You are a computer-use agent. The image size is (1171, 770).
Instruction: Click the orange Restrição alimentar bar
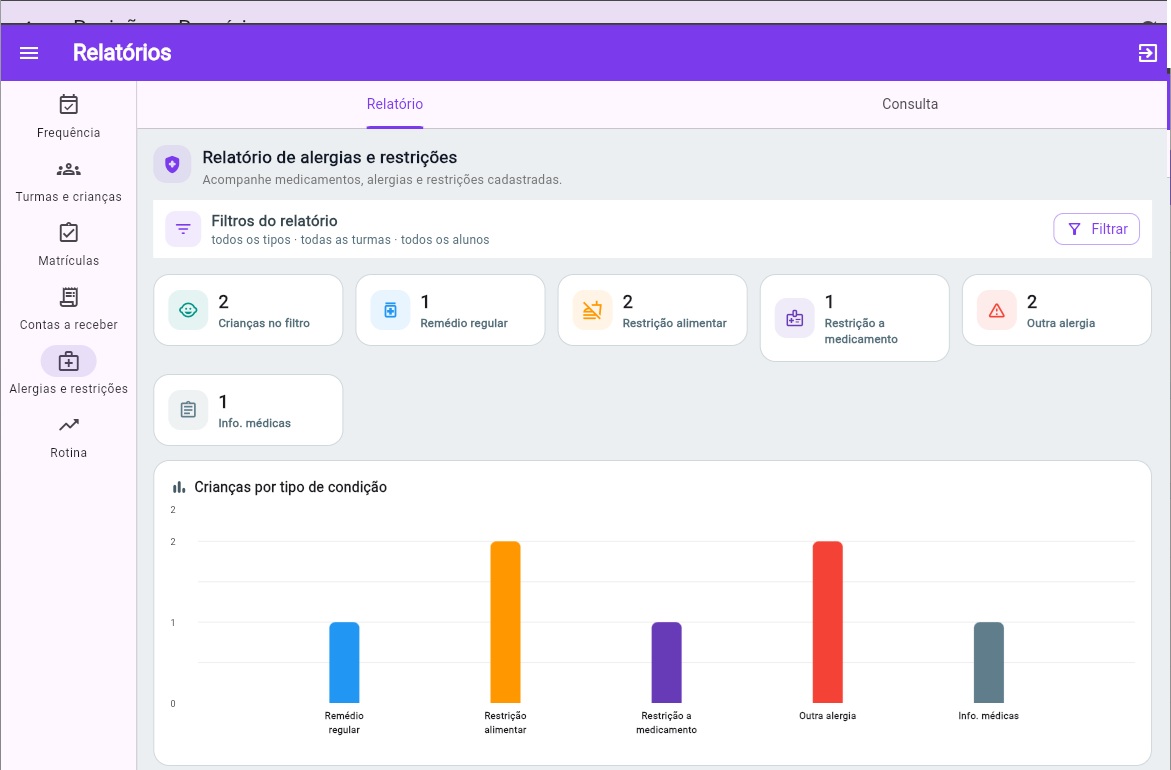point(506,622)
